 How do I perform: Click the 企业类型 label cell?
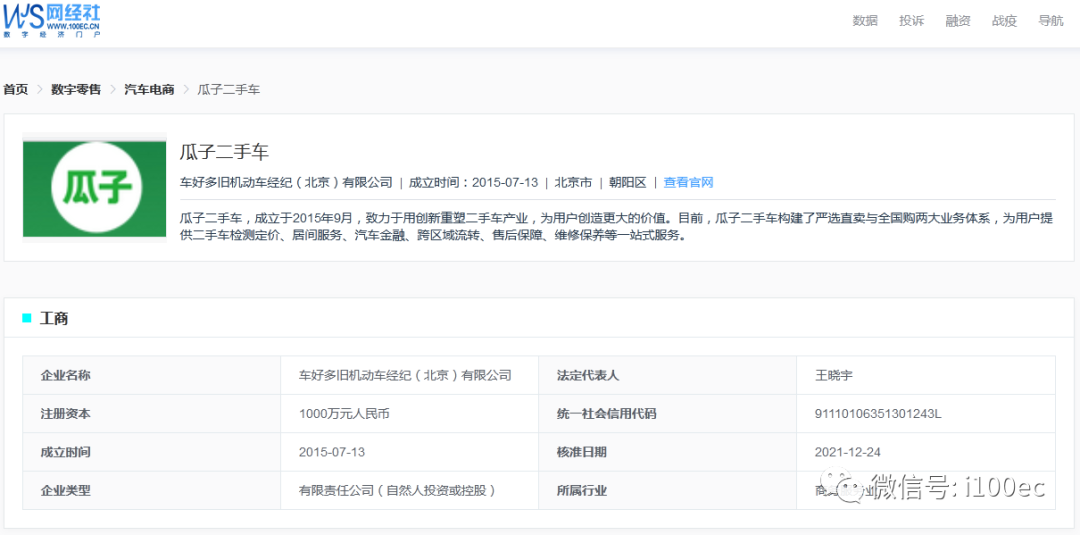coord(152,491)
